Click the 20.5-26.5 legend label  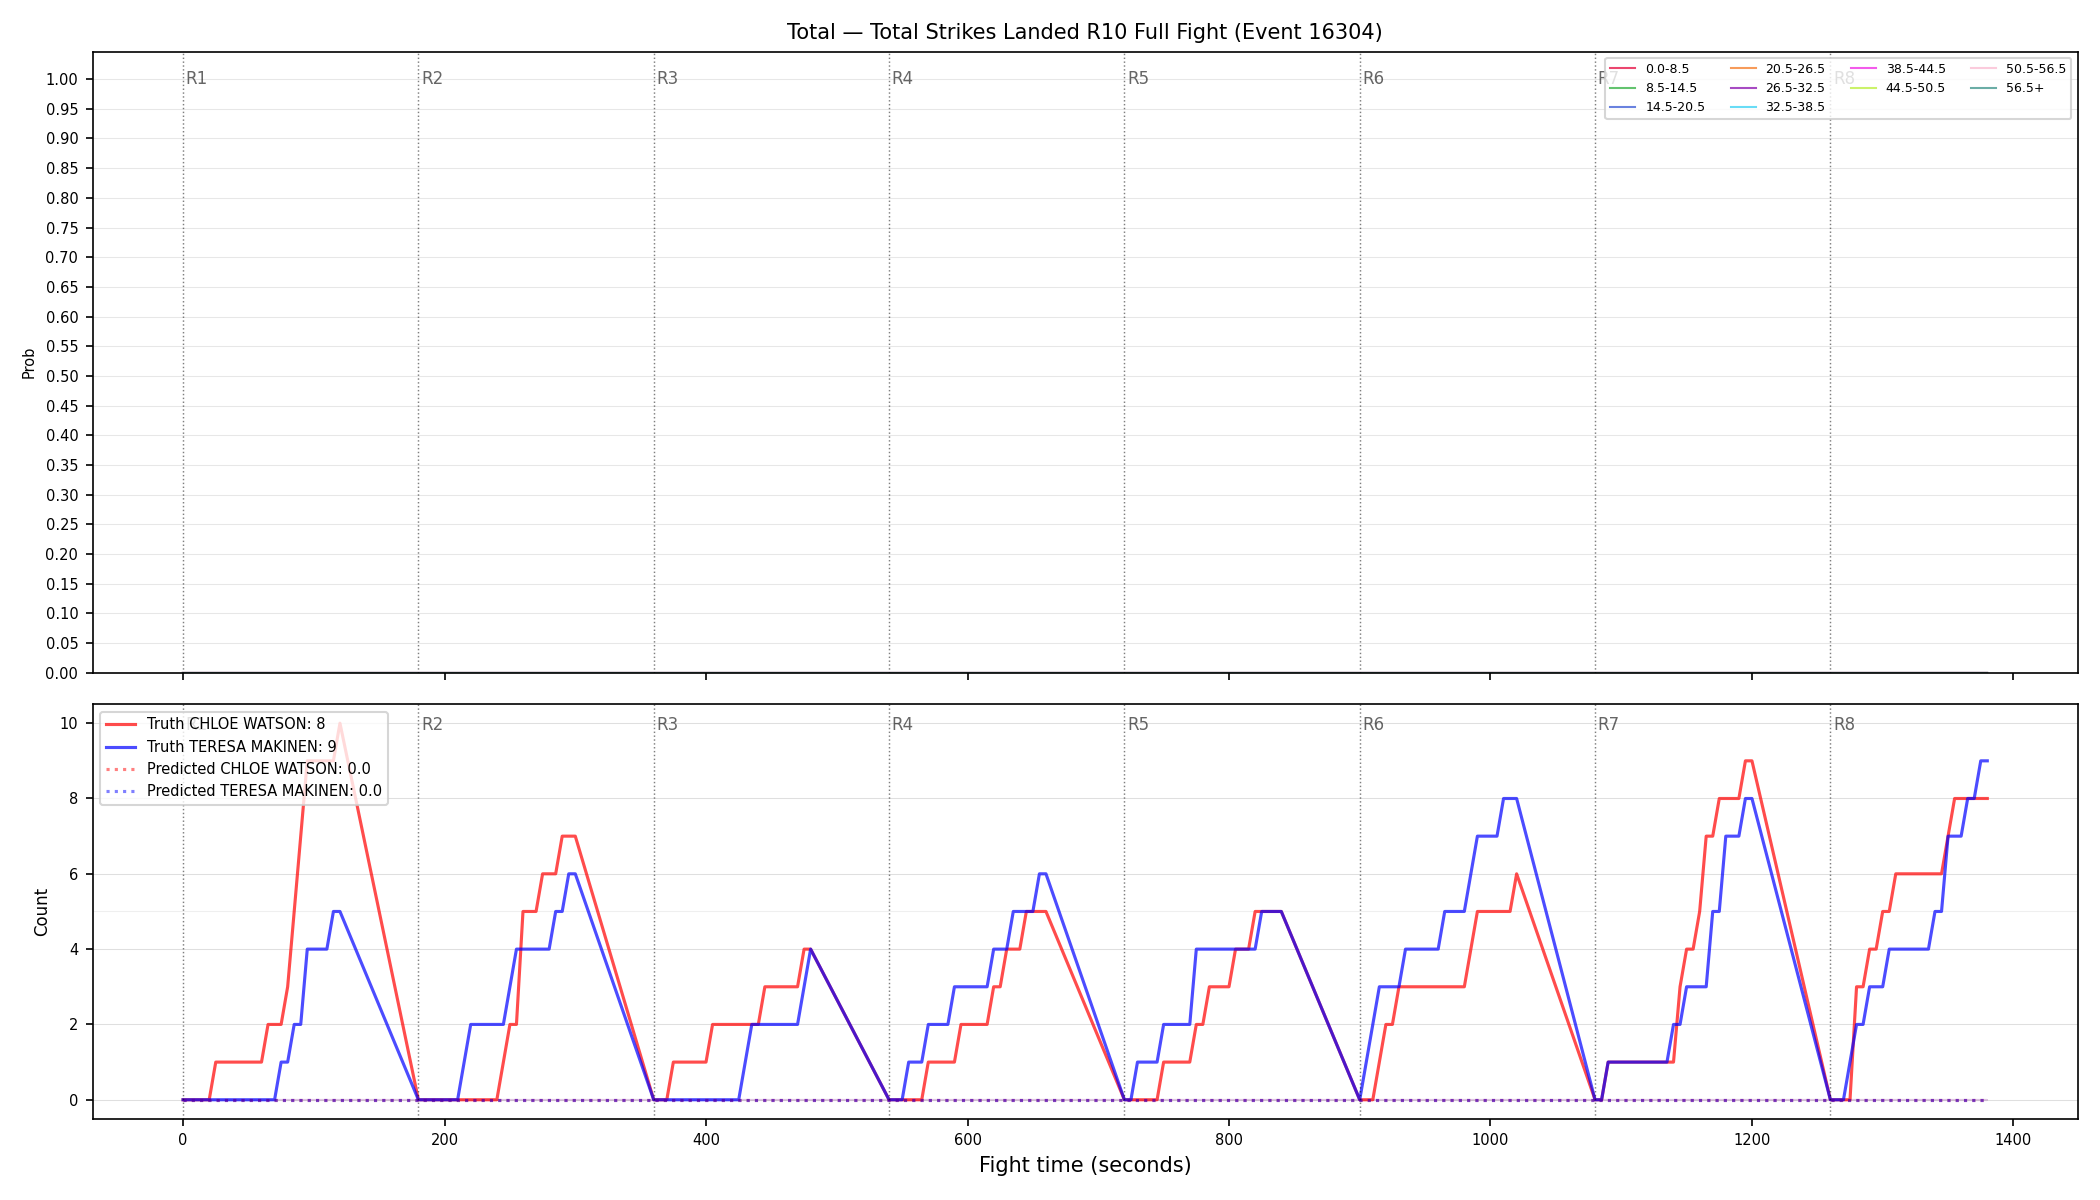click(1795, 69)
